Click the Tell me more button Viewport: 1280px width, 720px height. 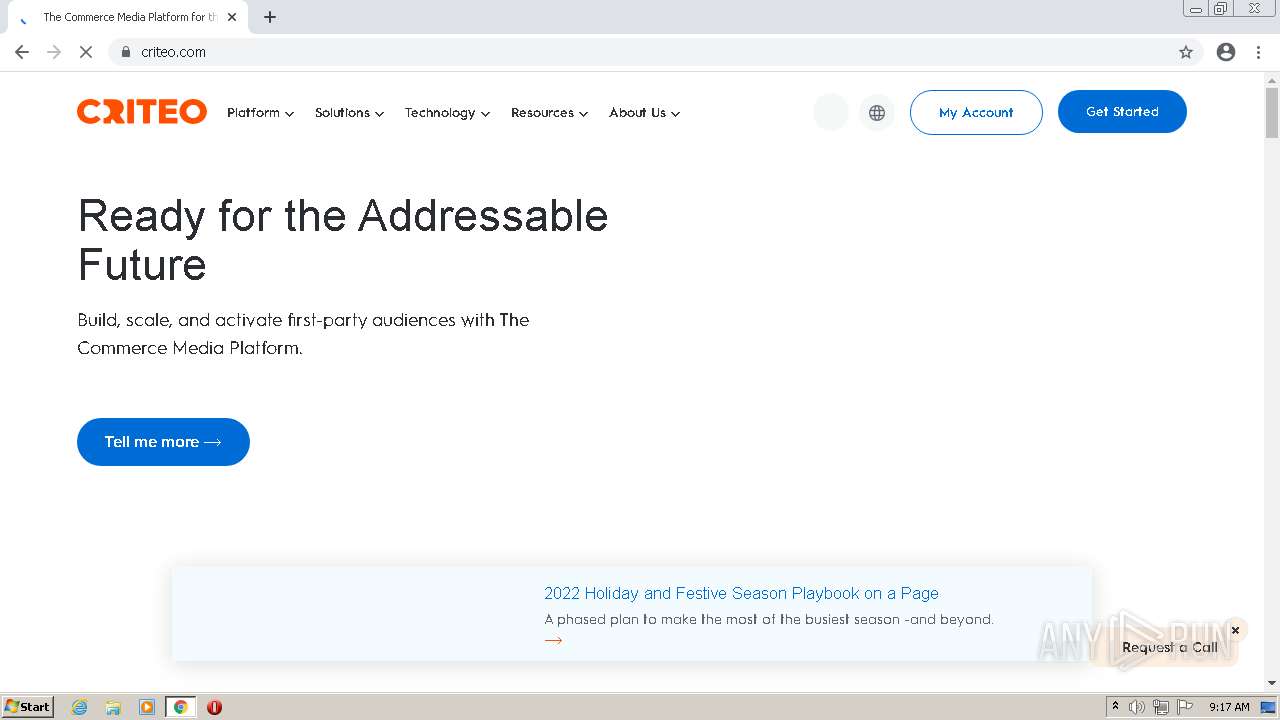(163, 442)
